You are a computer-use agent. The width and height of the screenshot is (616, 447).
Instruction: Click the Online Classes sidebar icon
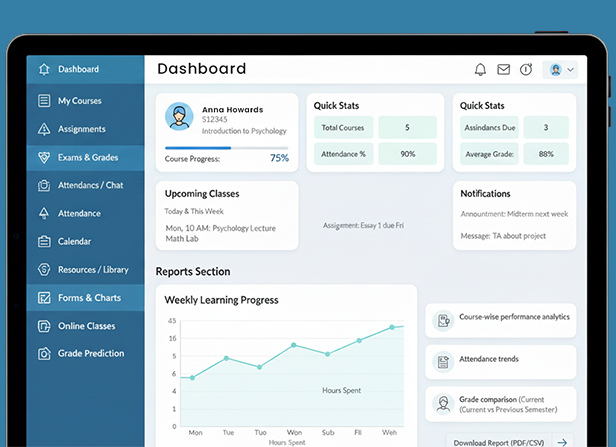(x=44, y=326)
